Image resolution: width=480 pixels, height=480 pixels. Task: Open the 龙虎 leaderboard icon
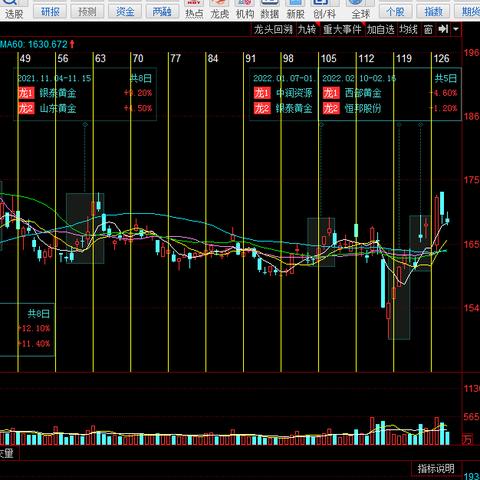[220, 9]
